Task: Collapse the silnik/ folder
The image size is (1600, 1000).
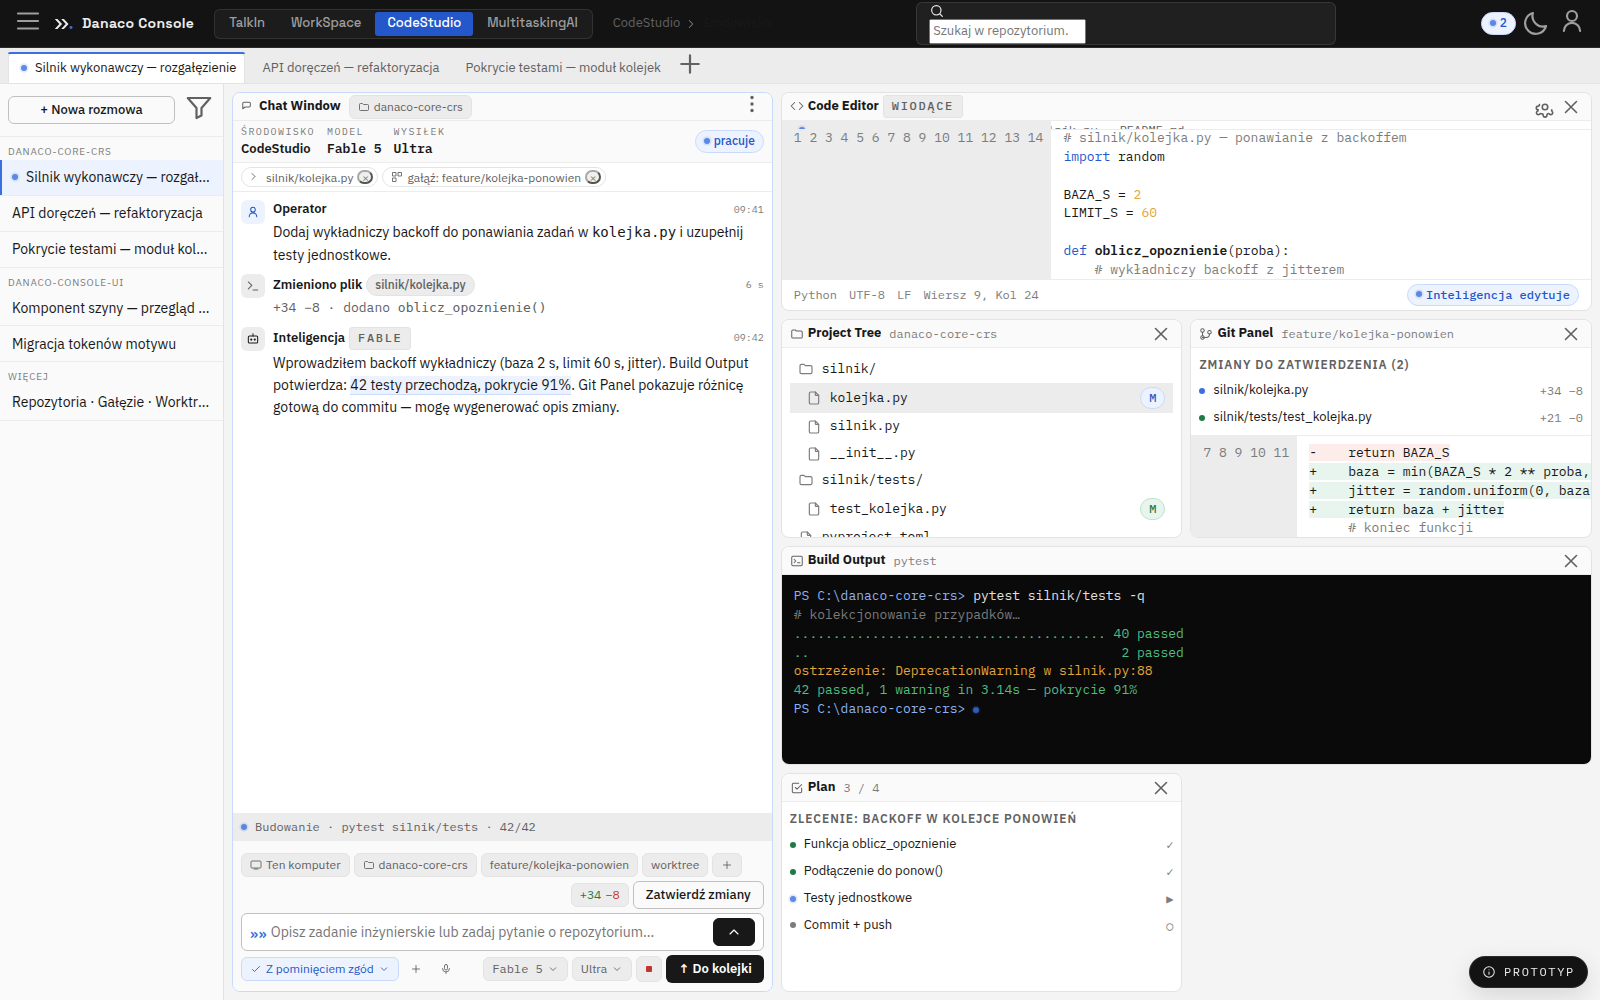Action: pos(981,369)
